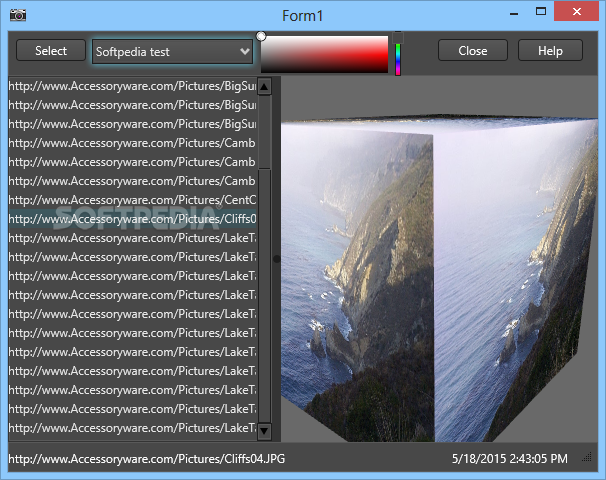Click the red gradient color picker area
Image resolution: width=606 pixels, height=480 pixels.
pos(325,54)
